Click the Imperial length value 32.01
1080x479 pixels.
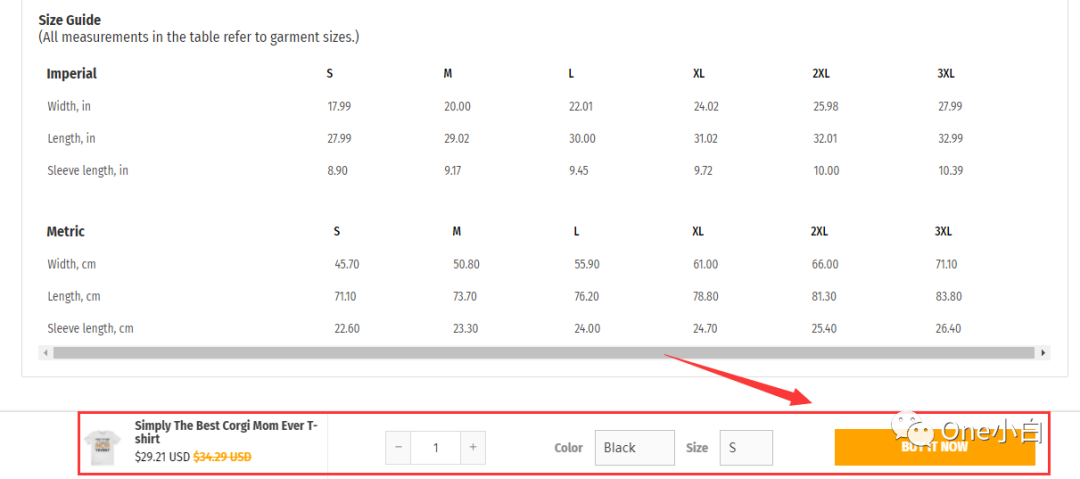click(x=825, y=139)
